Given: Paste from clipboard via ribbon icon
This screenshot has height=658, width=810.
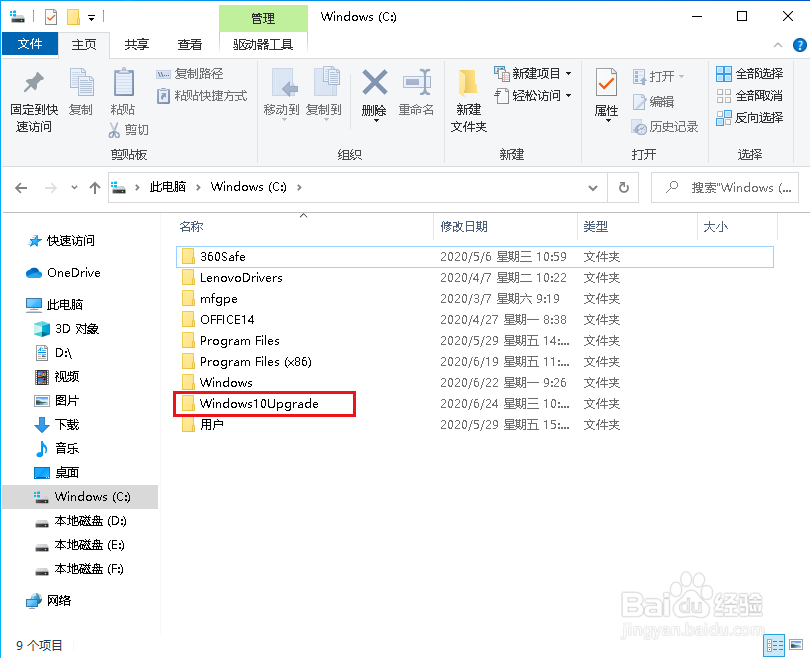Looking at the screenshot, I should click(122, 85).
